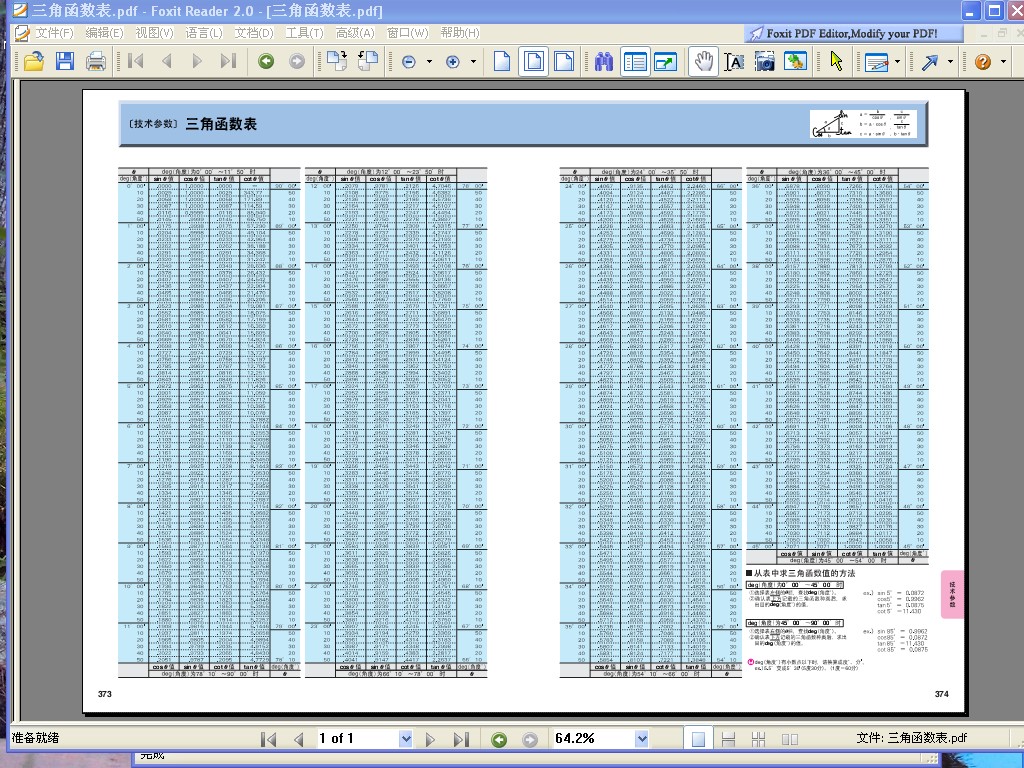Click the zoom field showing 64.2%
This screenshot has height=768, width=1024.
tap(594, 739)
